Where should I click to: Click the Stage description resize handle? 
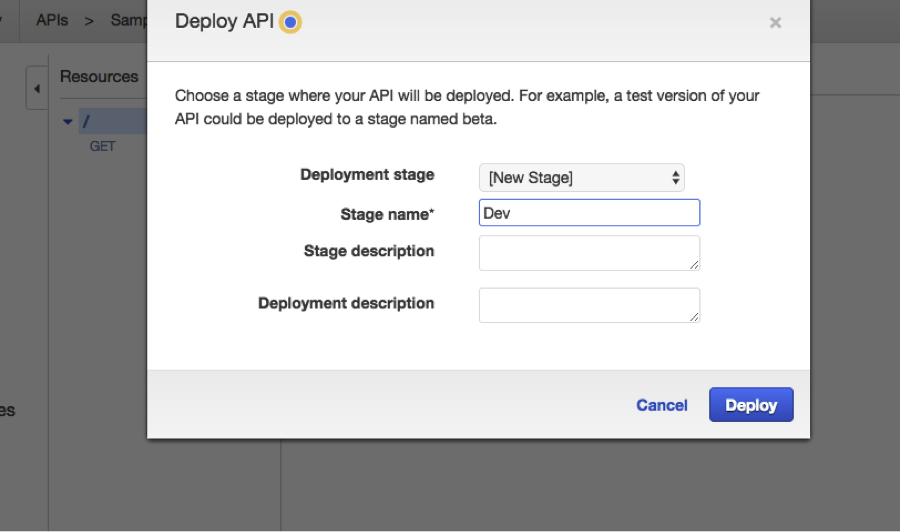(x=695, y=265)
